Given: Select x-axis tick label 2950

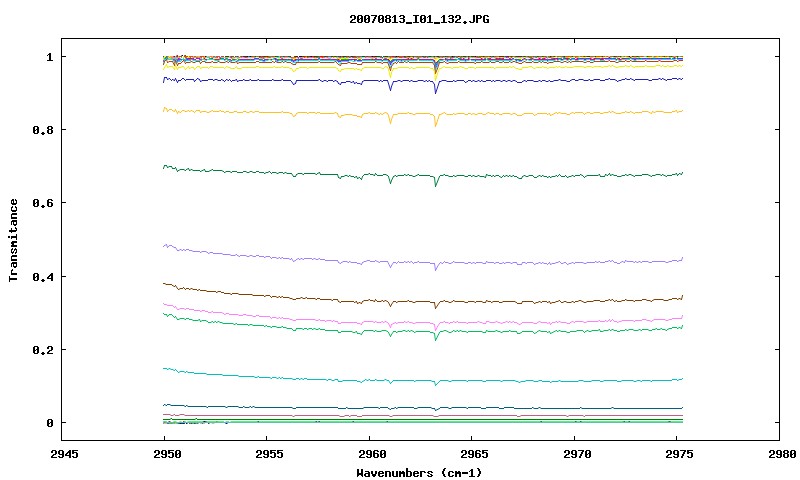Looking at the screenshot, I should pyautogui.click(x=167, y=454).
